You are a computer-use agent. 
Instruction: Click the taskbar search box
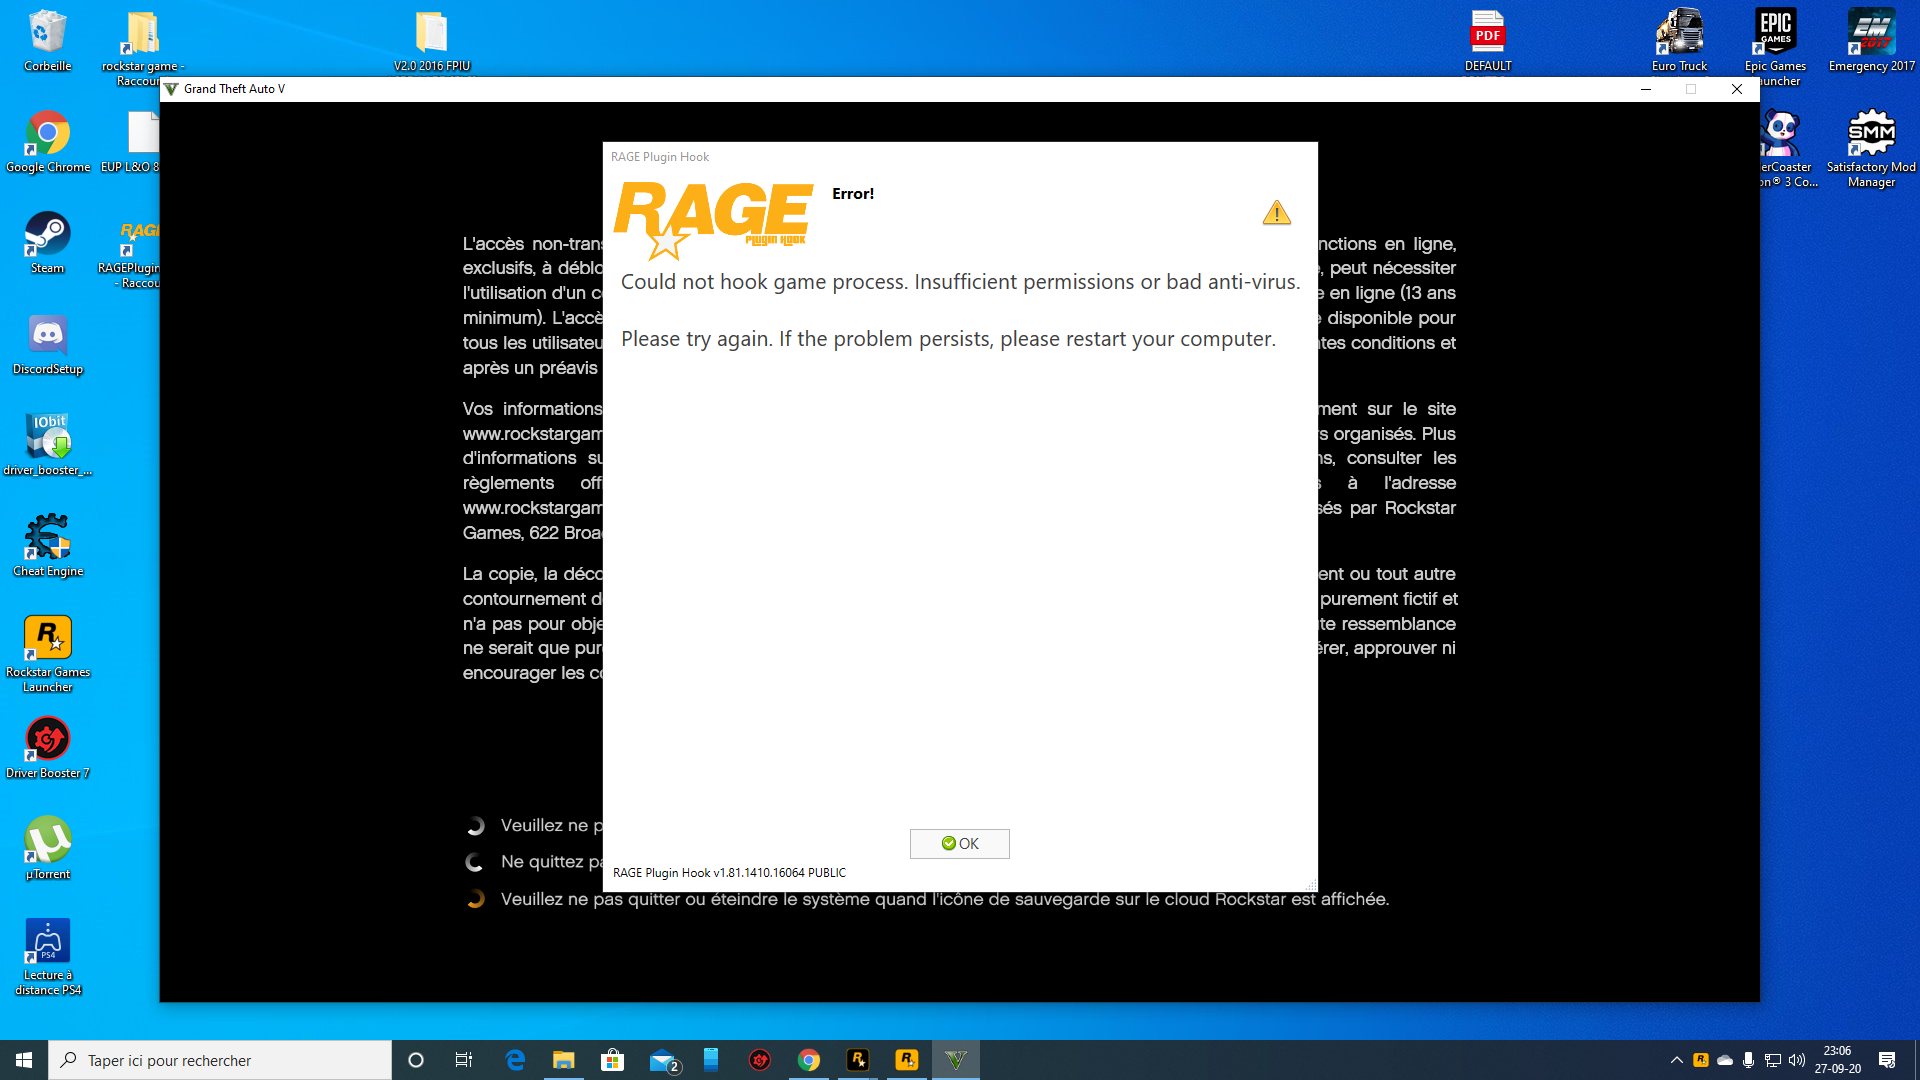(220, 1060)
